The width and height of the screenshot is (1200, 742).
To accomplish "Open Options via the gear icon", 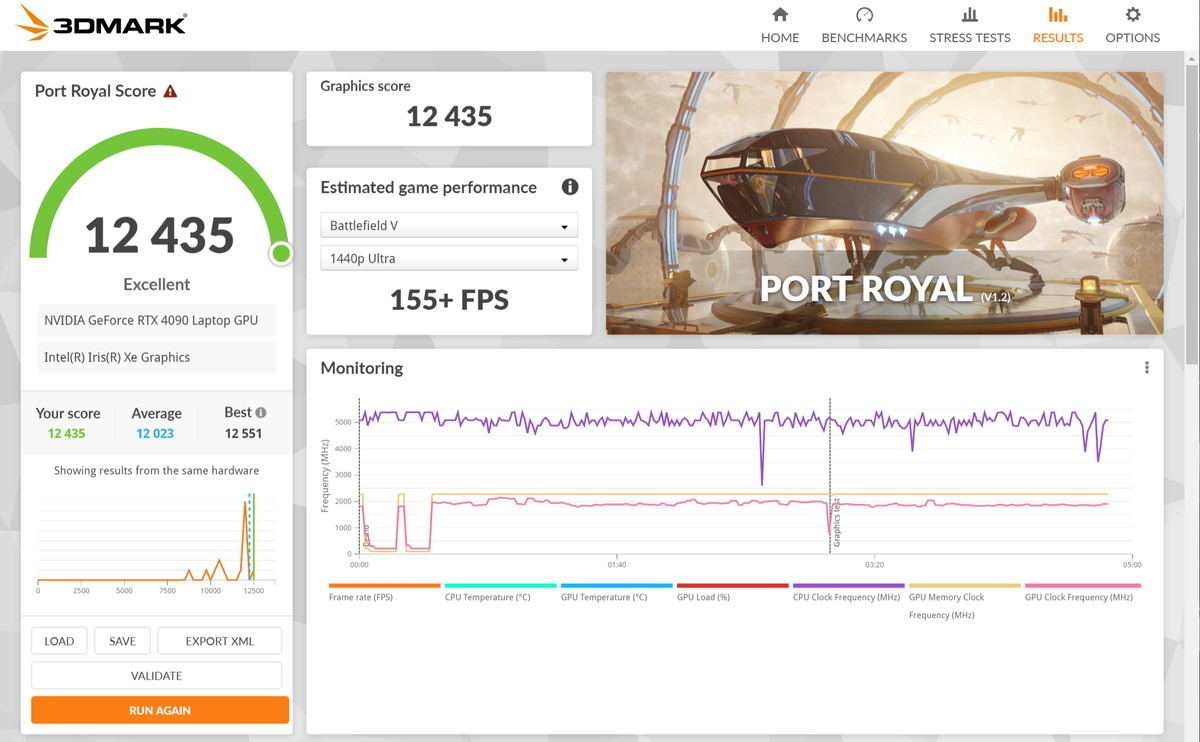I will 1132,15.
